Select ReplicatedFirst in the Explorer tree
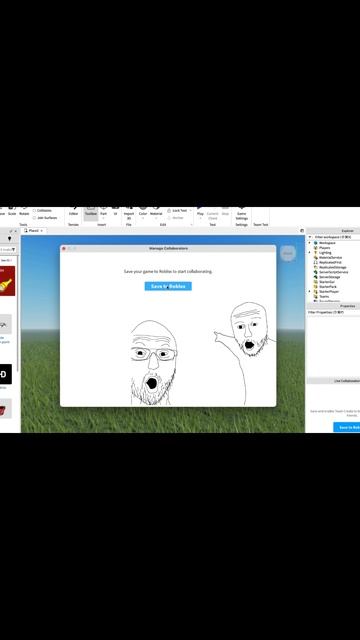The width and height of the screenshot is (360, 640). (330, 262)
